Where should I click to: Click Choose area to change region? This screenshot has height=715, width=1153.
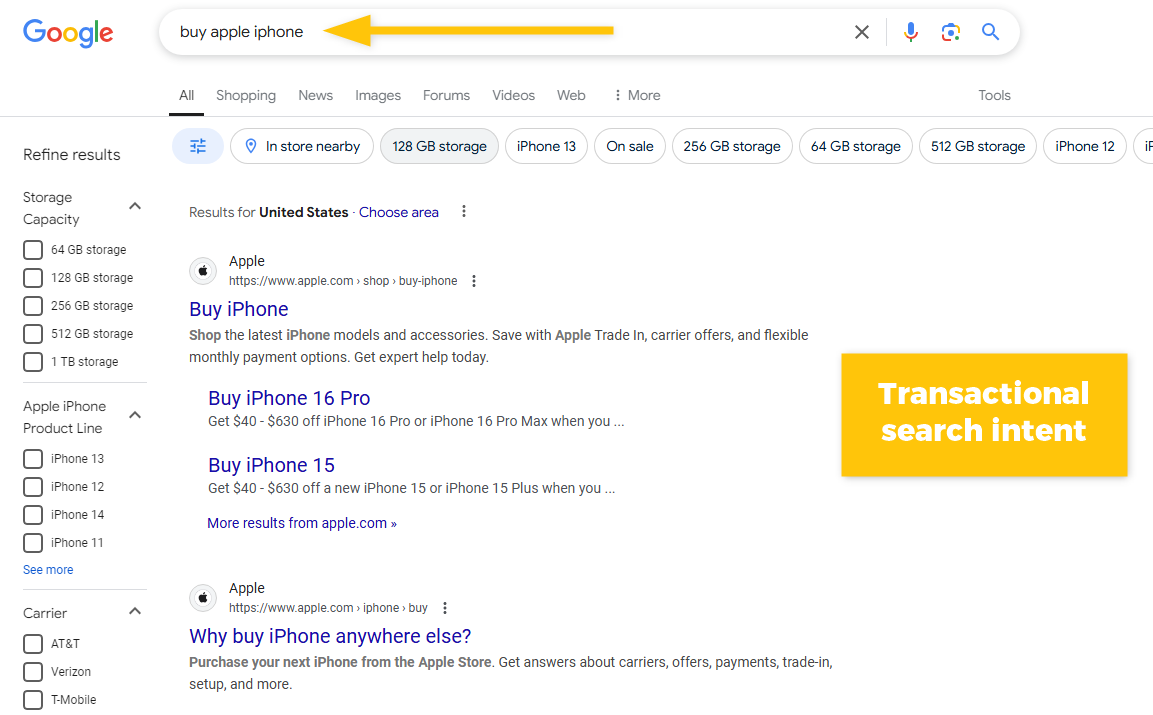click(398, 212)
